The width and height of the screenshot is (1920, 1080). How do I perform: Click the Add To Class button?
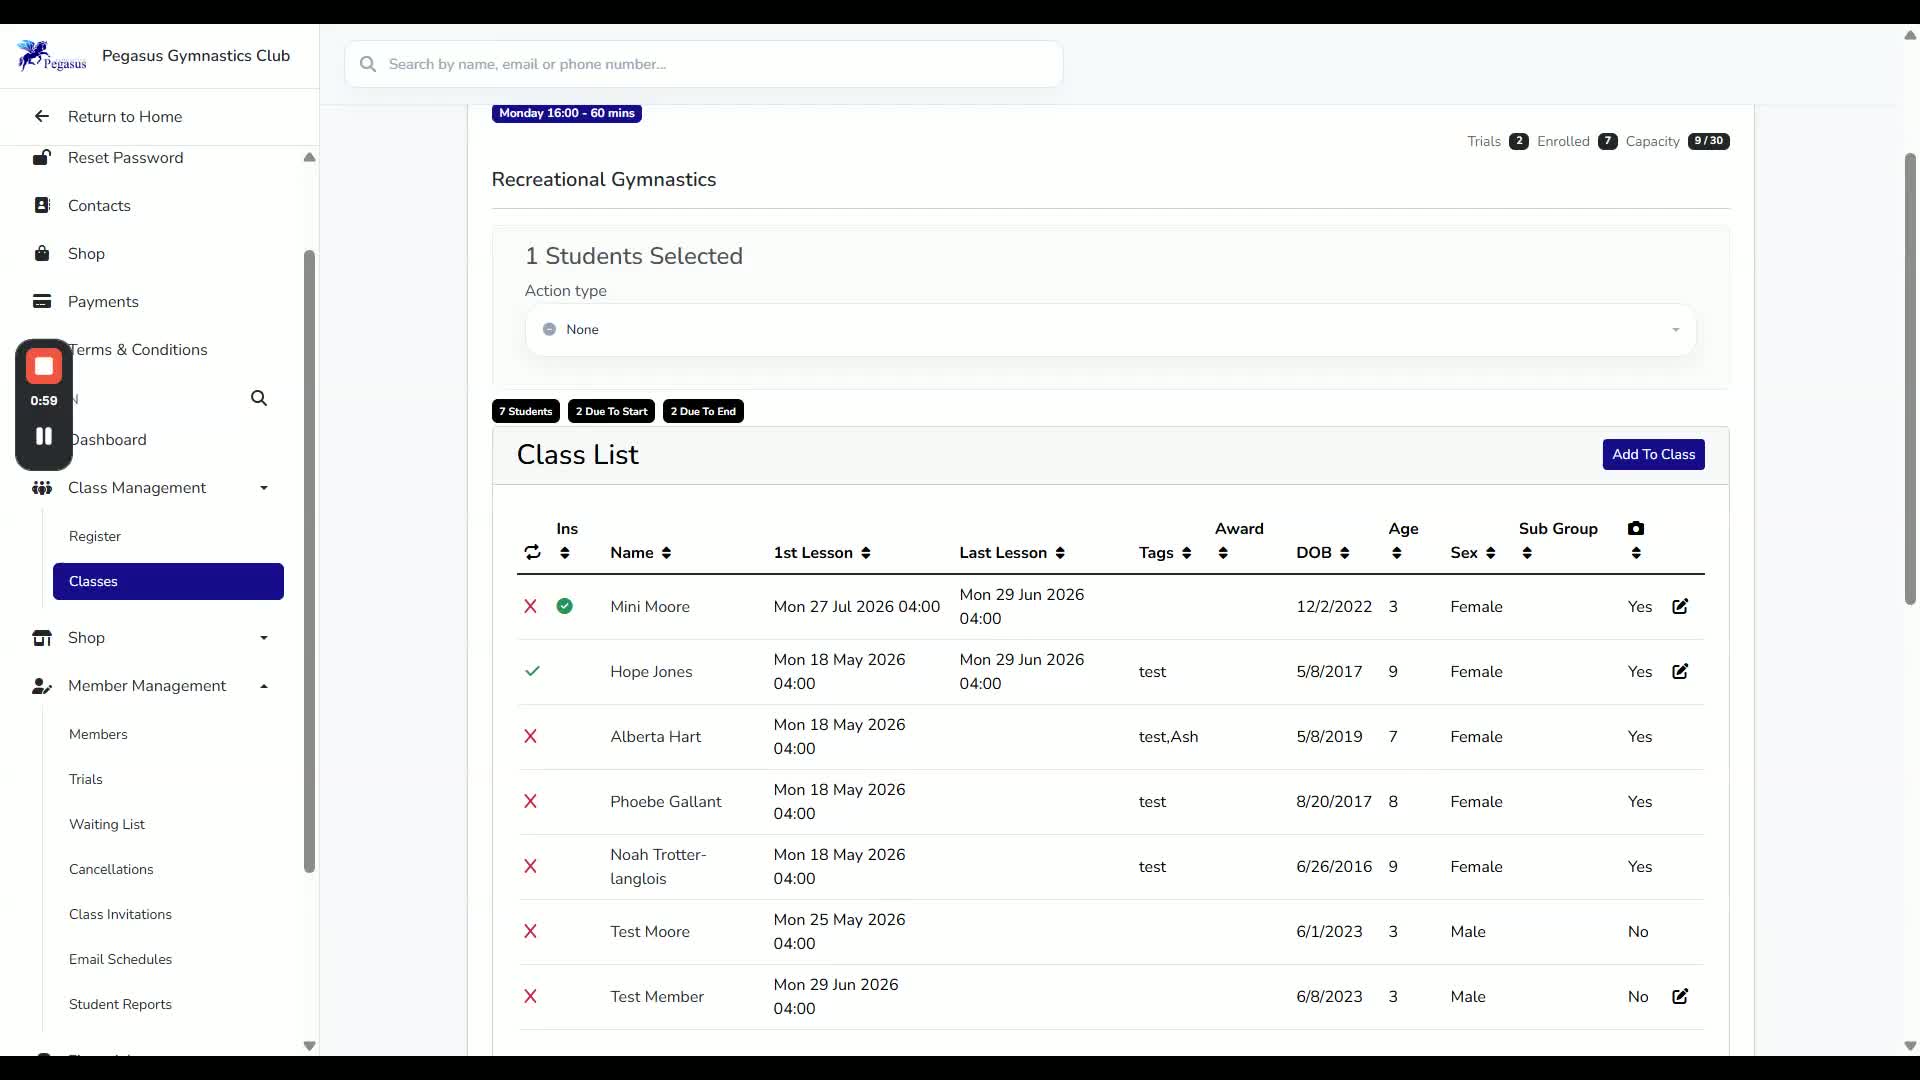coord(1653,454)
